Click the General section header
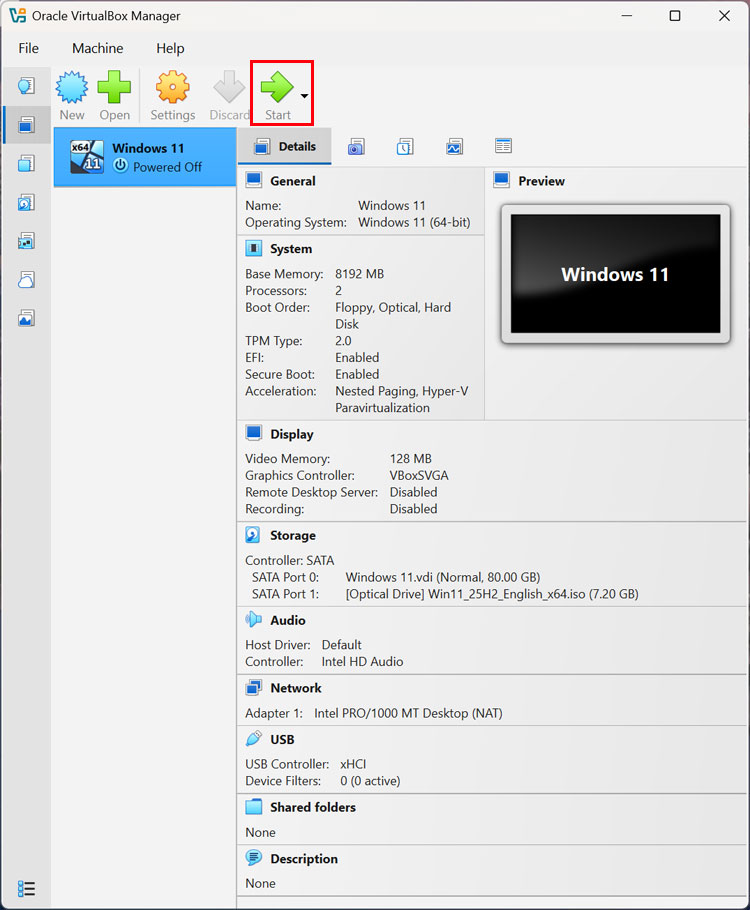This screenshot has width=750, height=910. coord(293,181)
